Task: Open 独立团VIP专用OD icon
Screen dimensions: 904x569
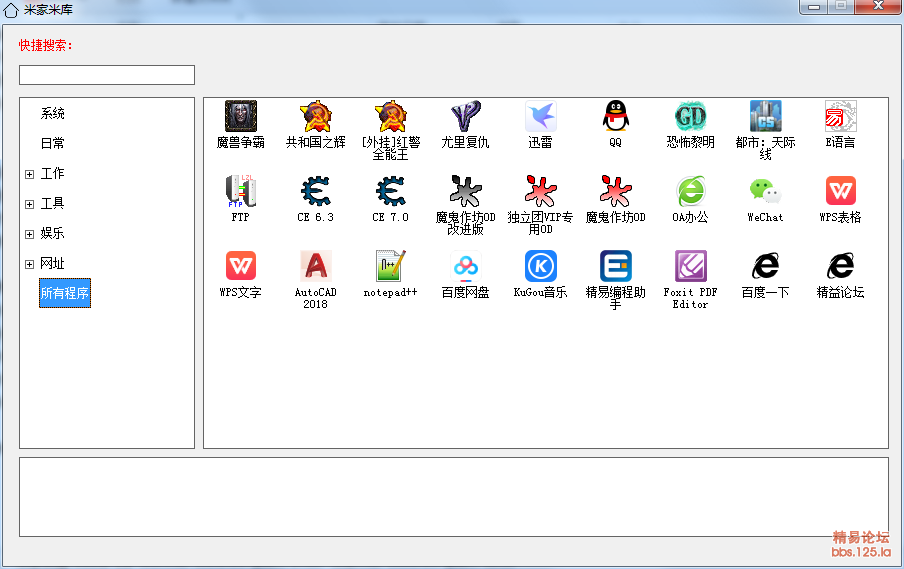Action: point(540,191)
